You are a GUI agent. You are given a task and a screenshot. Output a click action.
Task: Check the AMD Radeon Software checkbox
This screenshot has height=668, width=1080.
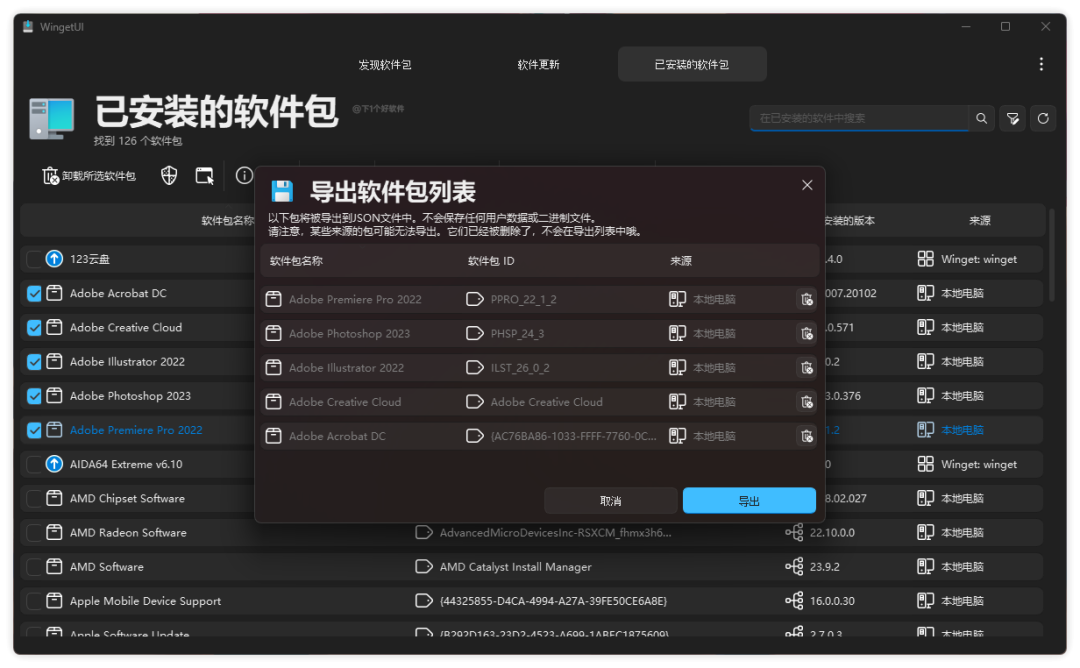point(34,533)
